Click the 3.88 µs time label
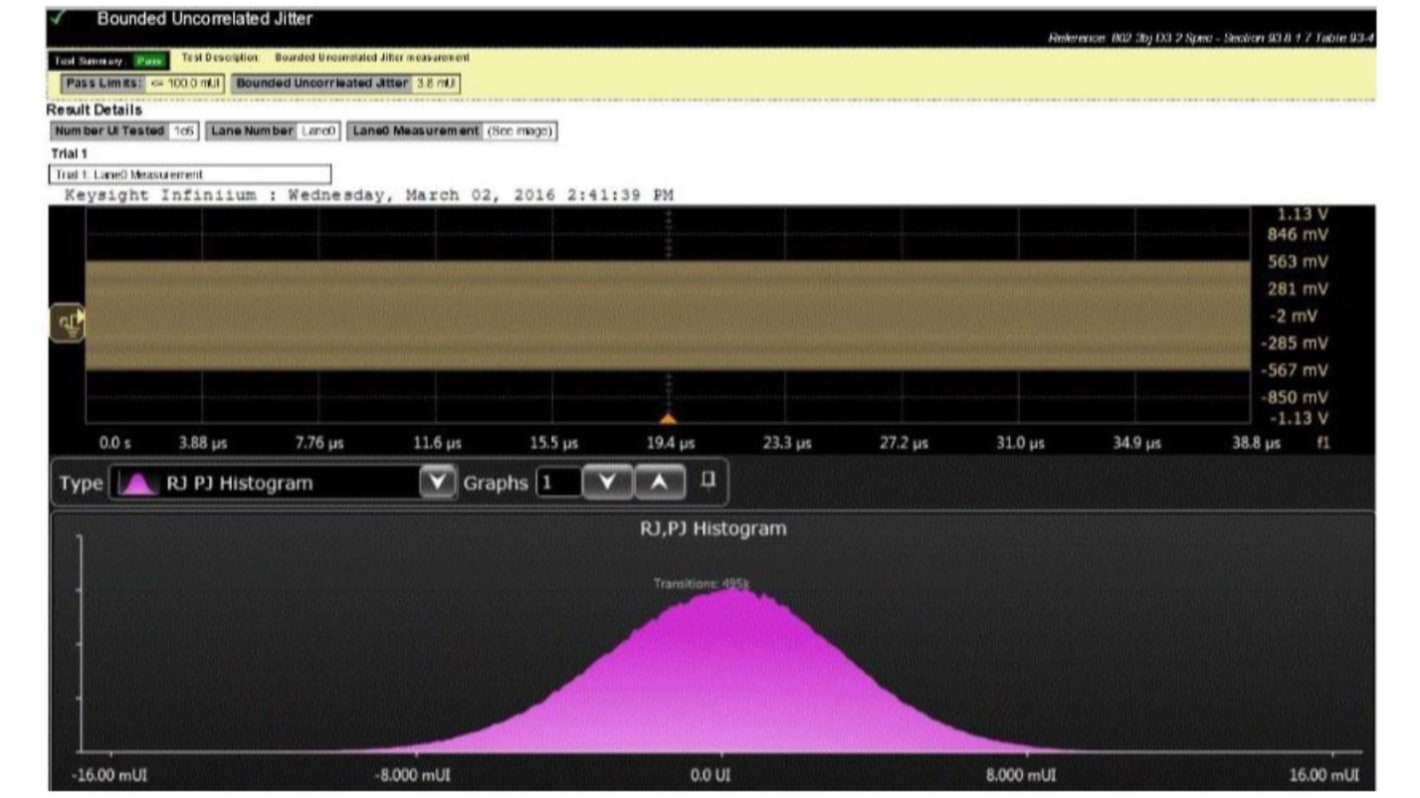 coord(202,442)
